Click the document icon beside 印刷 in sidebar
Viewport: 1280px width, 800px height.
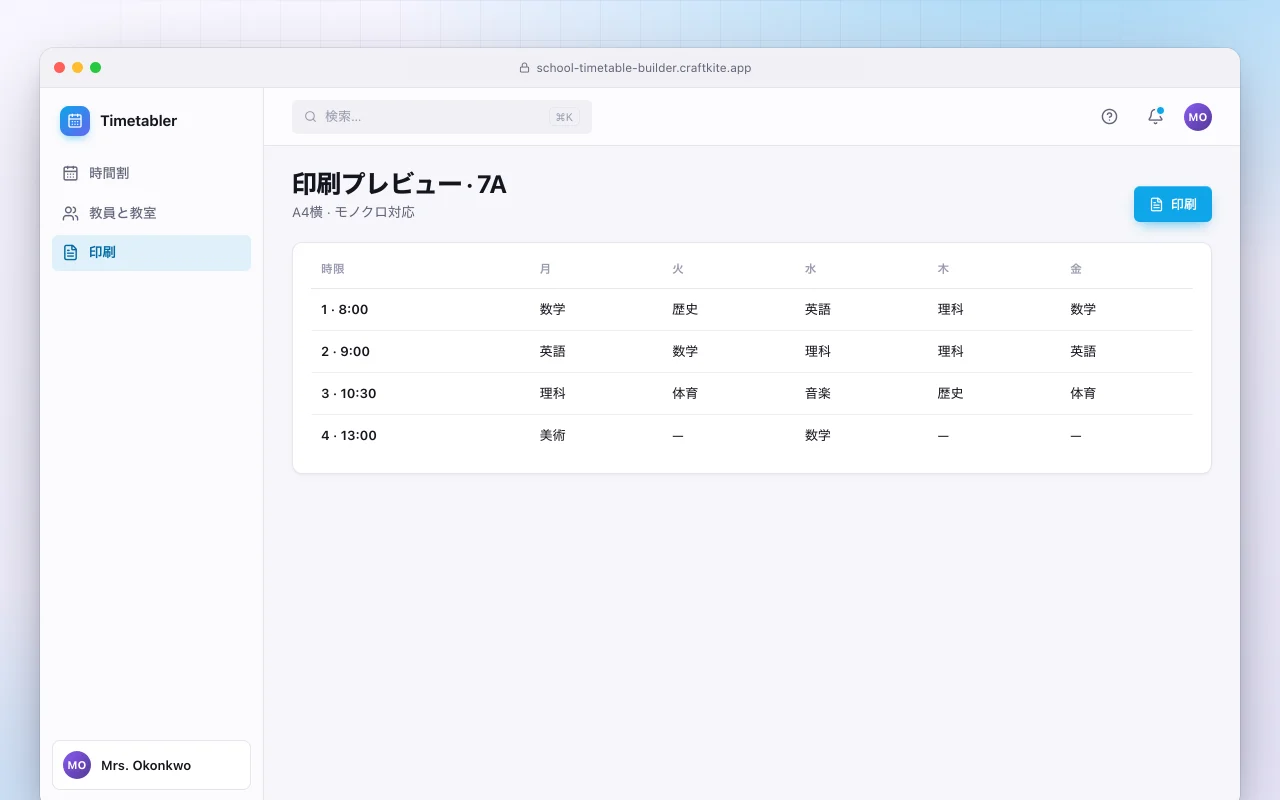click(70, 253)
